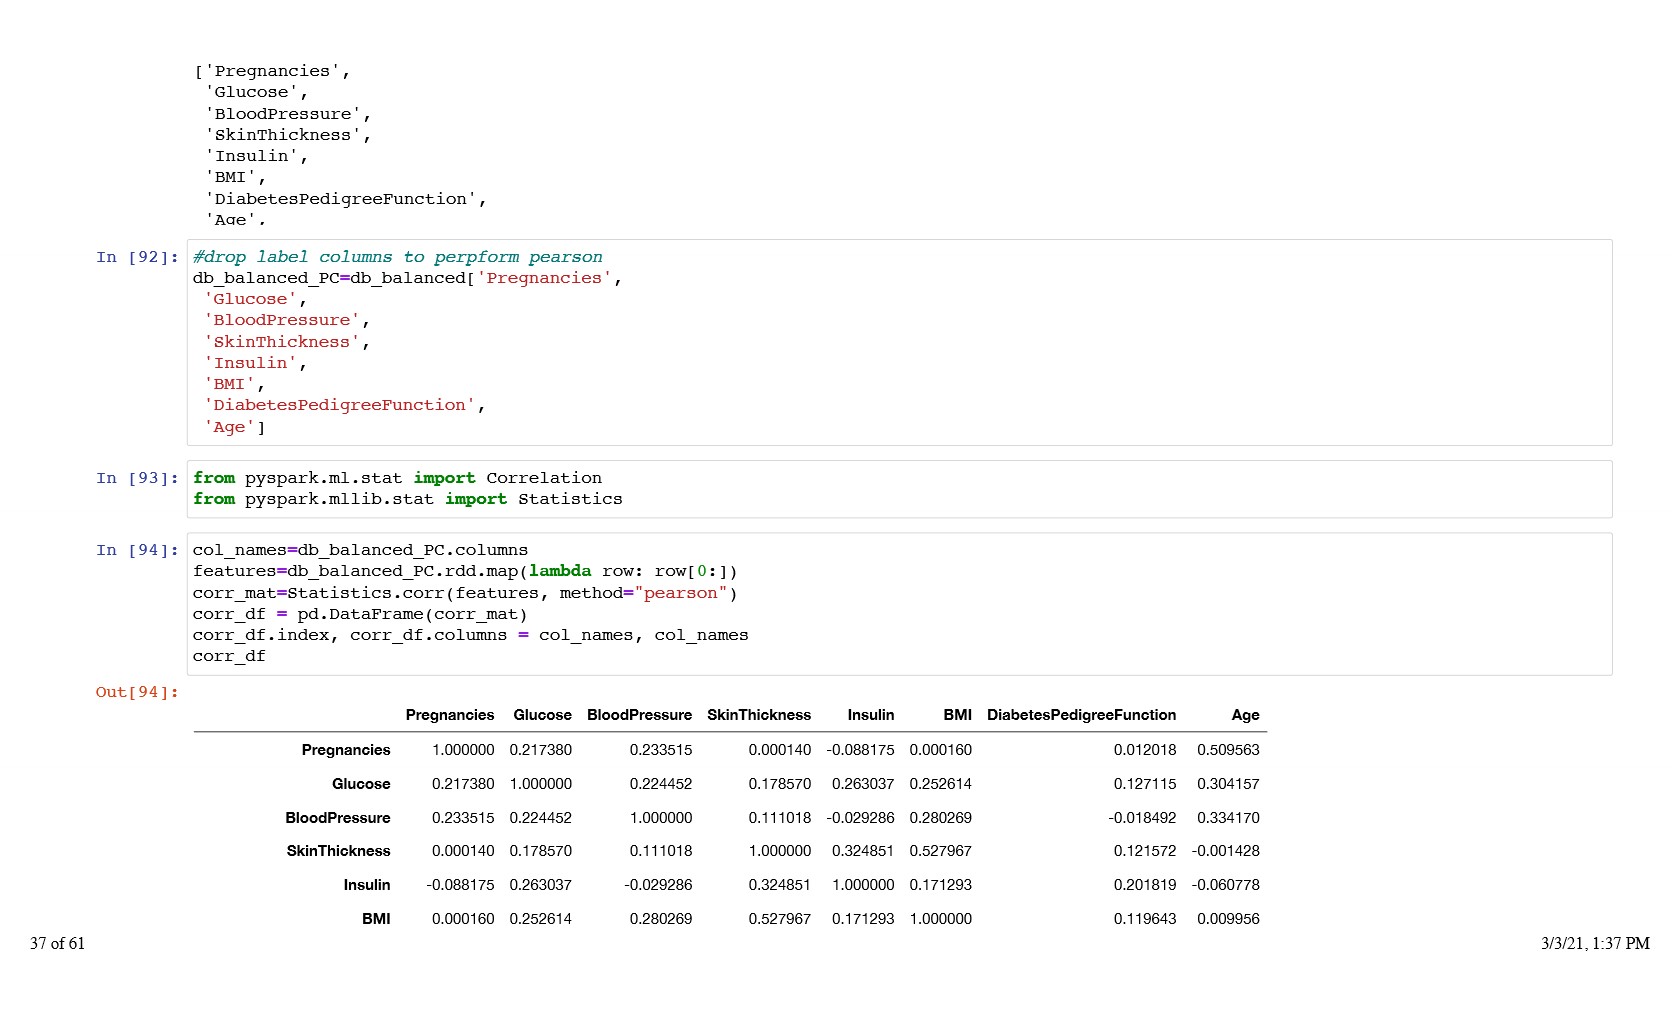Select the Age column header
The image size is (1680, 1020).
[x=1245, y=715]
